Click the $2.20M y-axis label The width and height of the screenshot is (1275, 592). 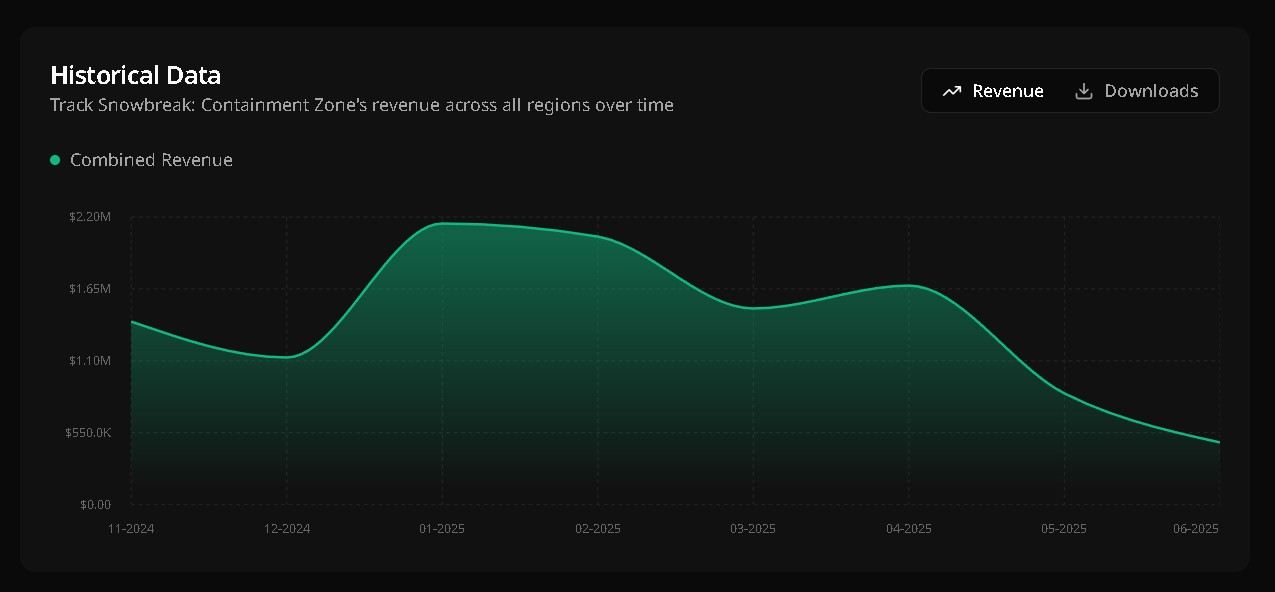pyautogui.click(x=90, y=217)
